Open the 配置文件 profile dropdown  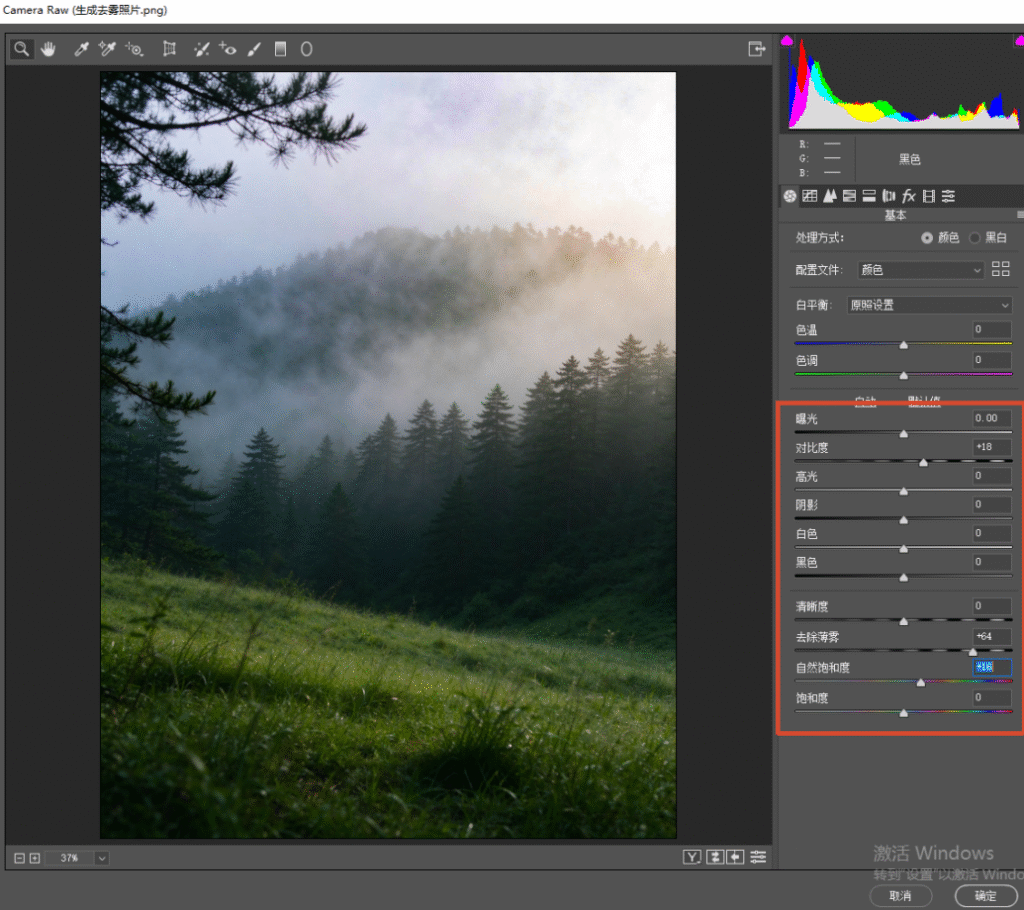click(x=920, y=270)
